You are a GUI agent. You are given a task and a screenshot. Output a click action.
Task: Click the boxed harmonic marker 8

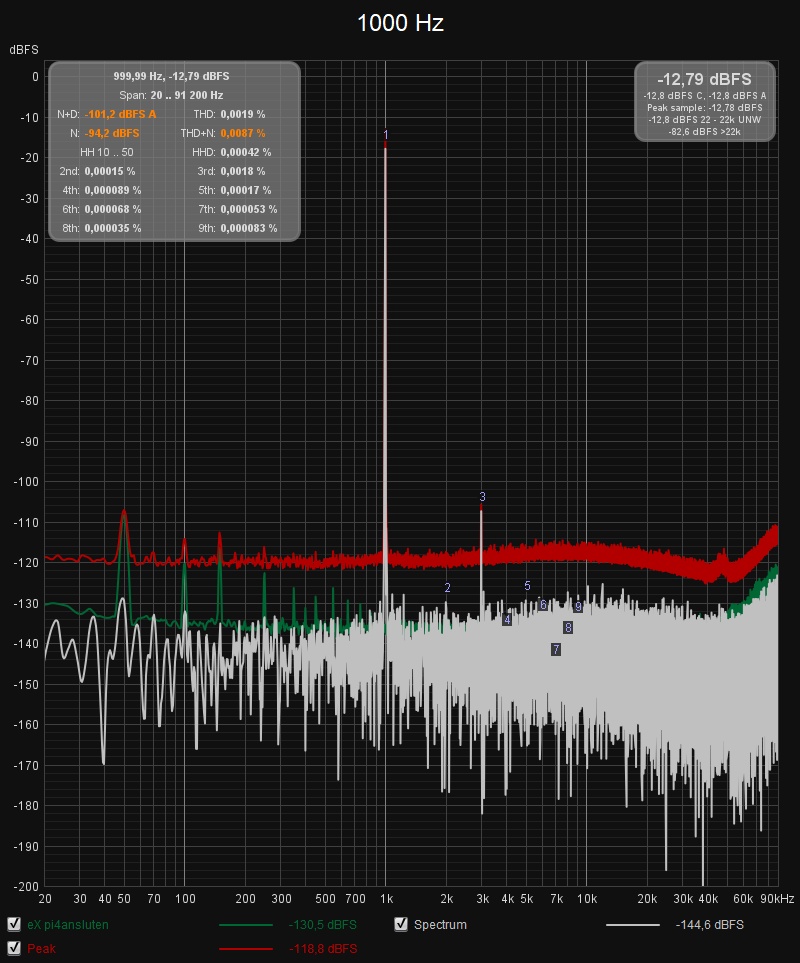point(568,628)
